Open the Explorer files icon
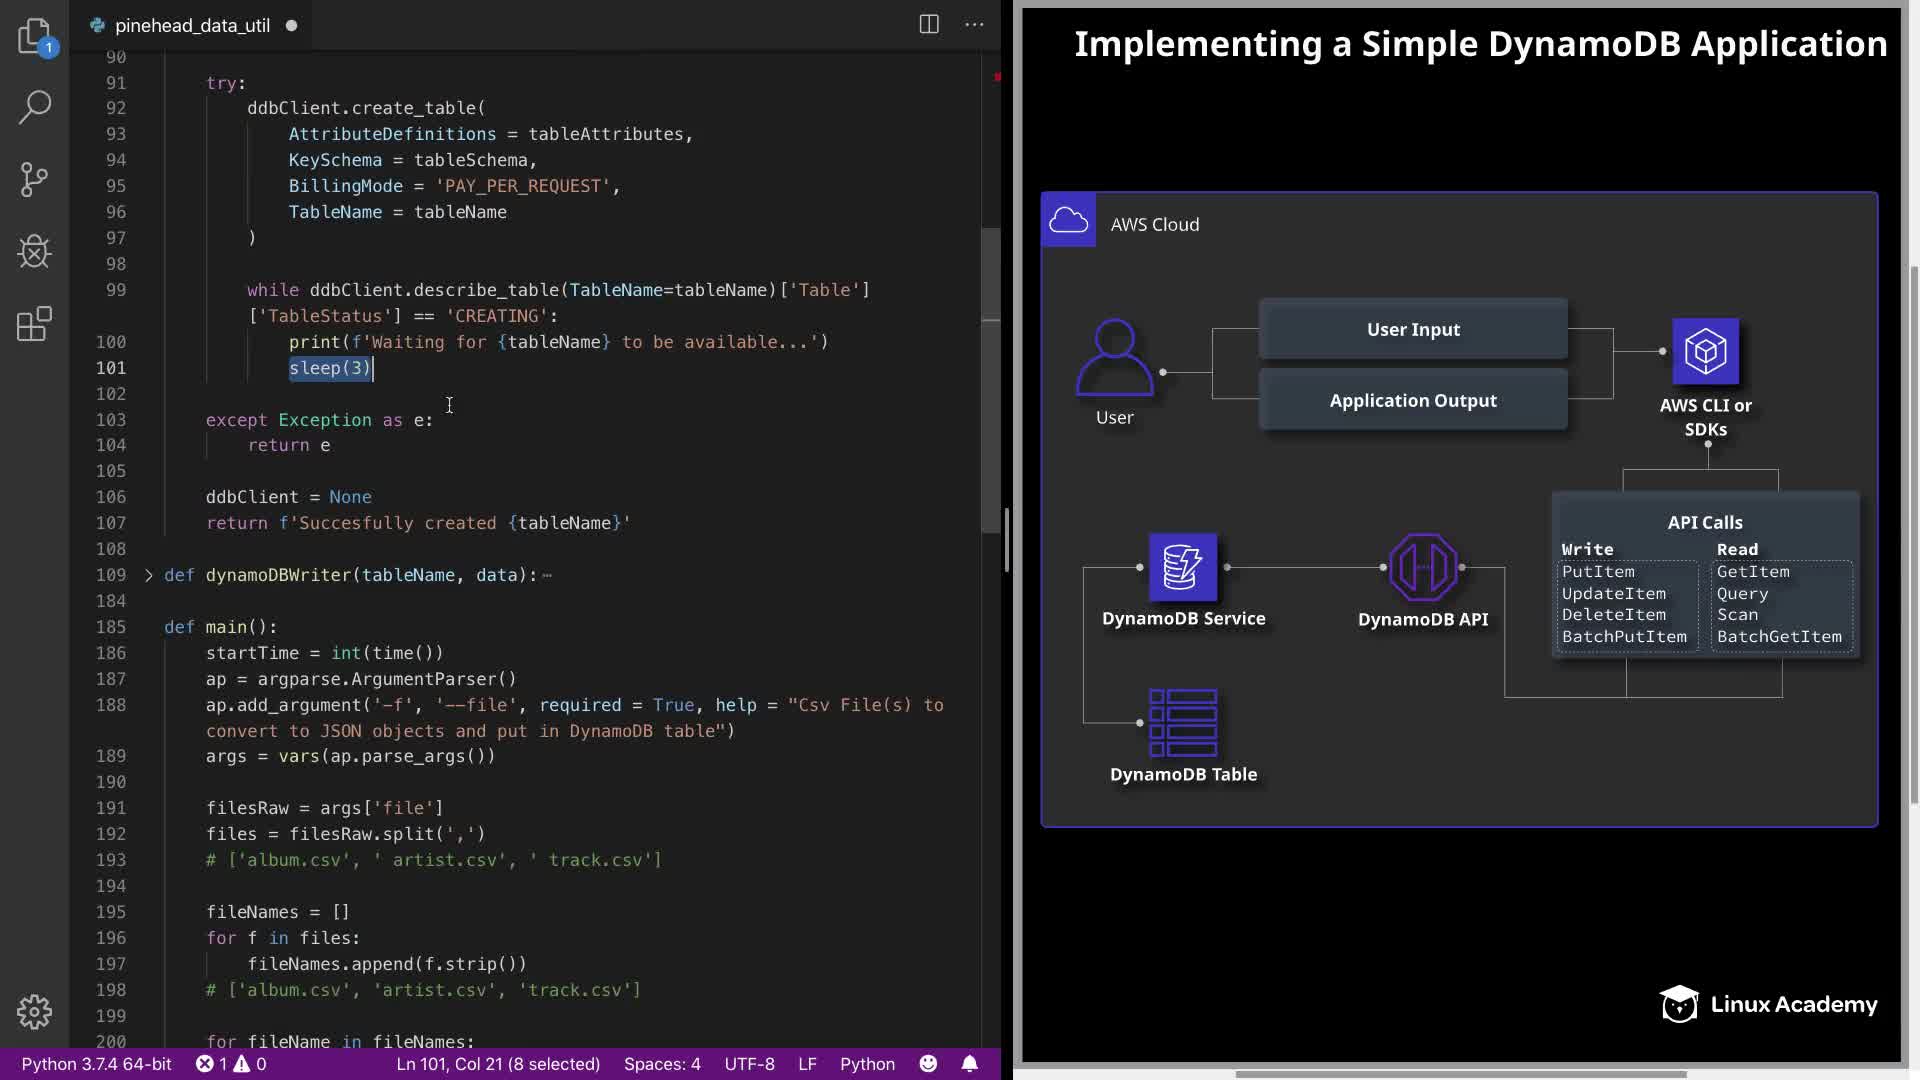 coord(35,36)
